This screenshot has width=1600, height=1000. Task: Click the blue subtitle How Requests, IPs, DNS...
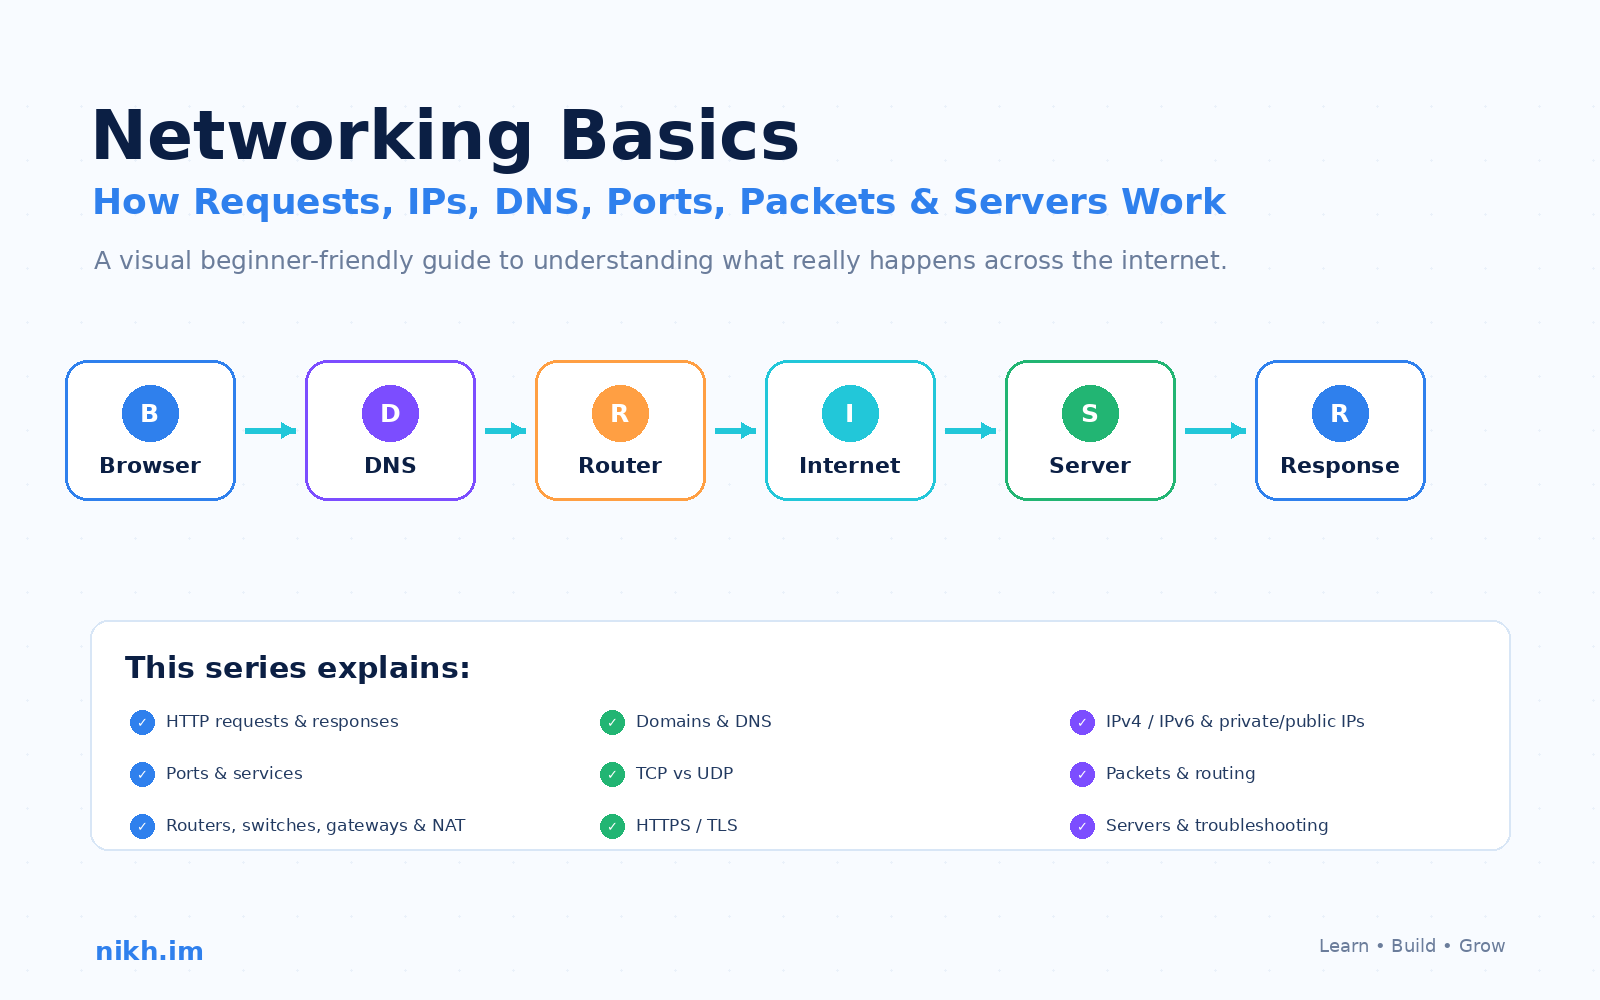coord(659,202)
